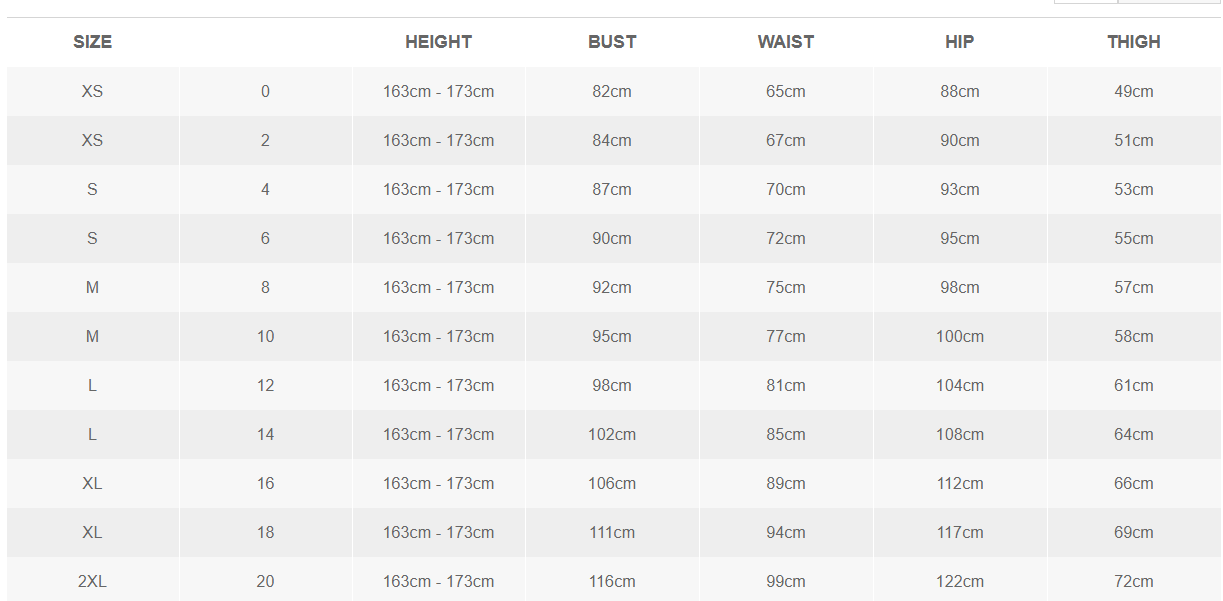Click the 49cm thigh value

(1134, 91)
